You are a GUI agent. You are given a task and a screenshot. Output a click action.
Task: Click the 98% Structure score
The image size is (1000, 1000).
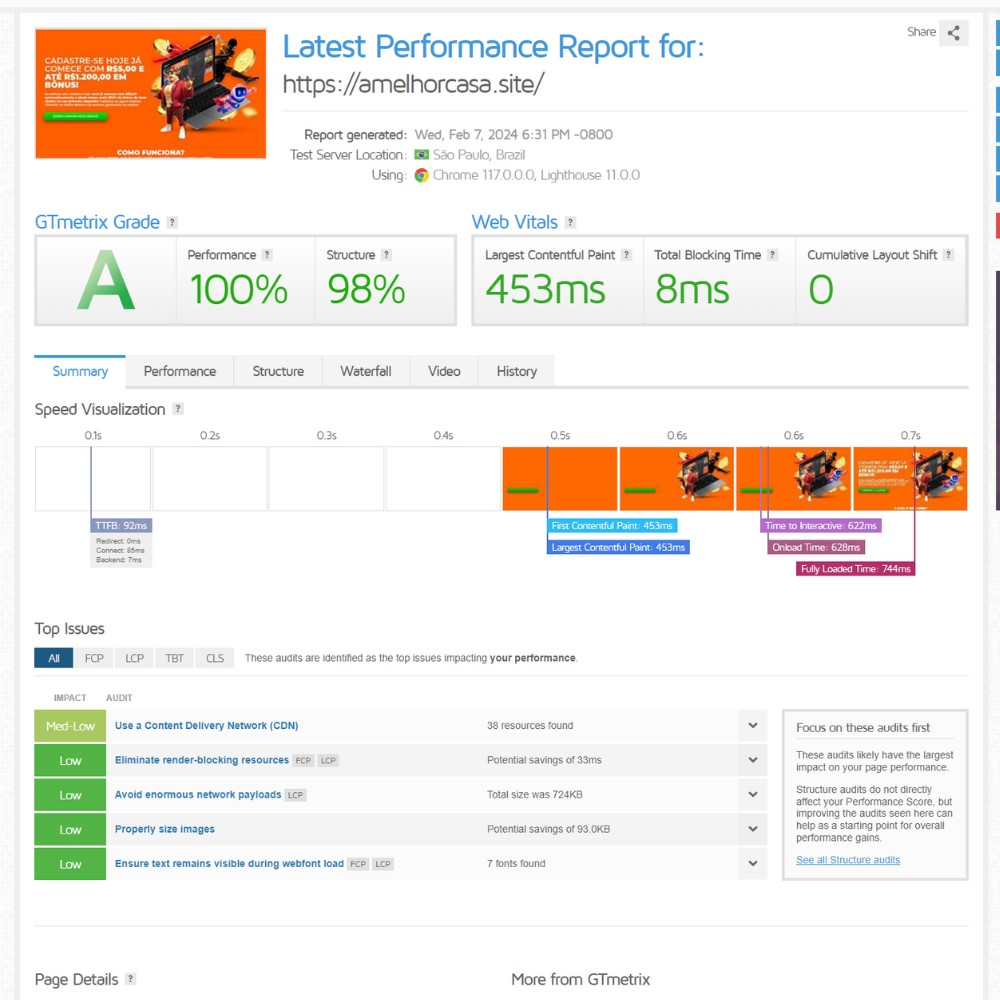tap(366, 290)
